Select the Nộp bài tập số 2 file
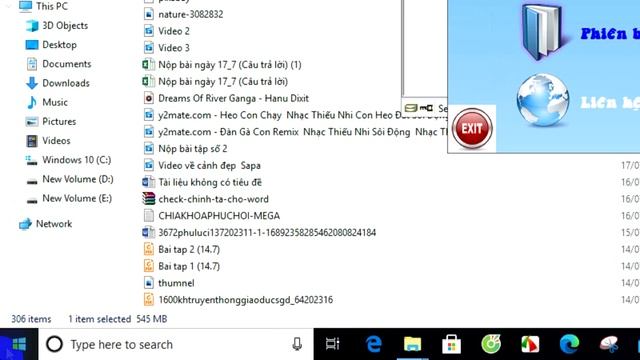Image resolution: width=640 pixels, height=360 pixels. [193, 149]
